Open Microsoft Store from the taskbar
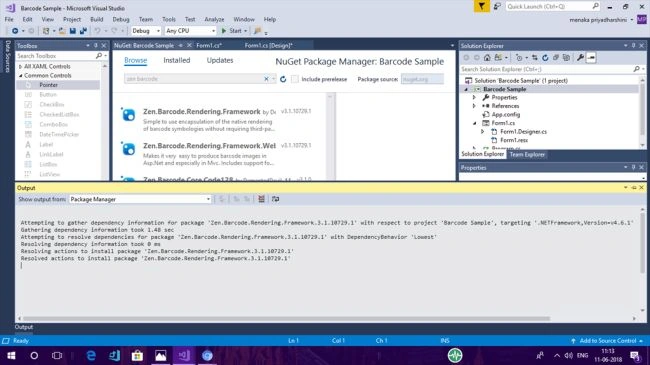 coord(137,355)
